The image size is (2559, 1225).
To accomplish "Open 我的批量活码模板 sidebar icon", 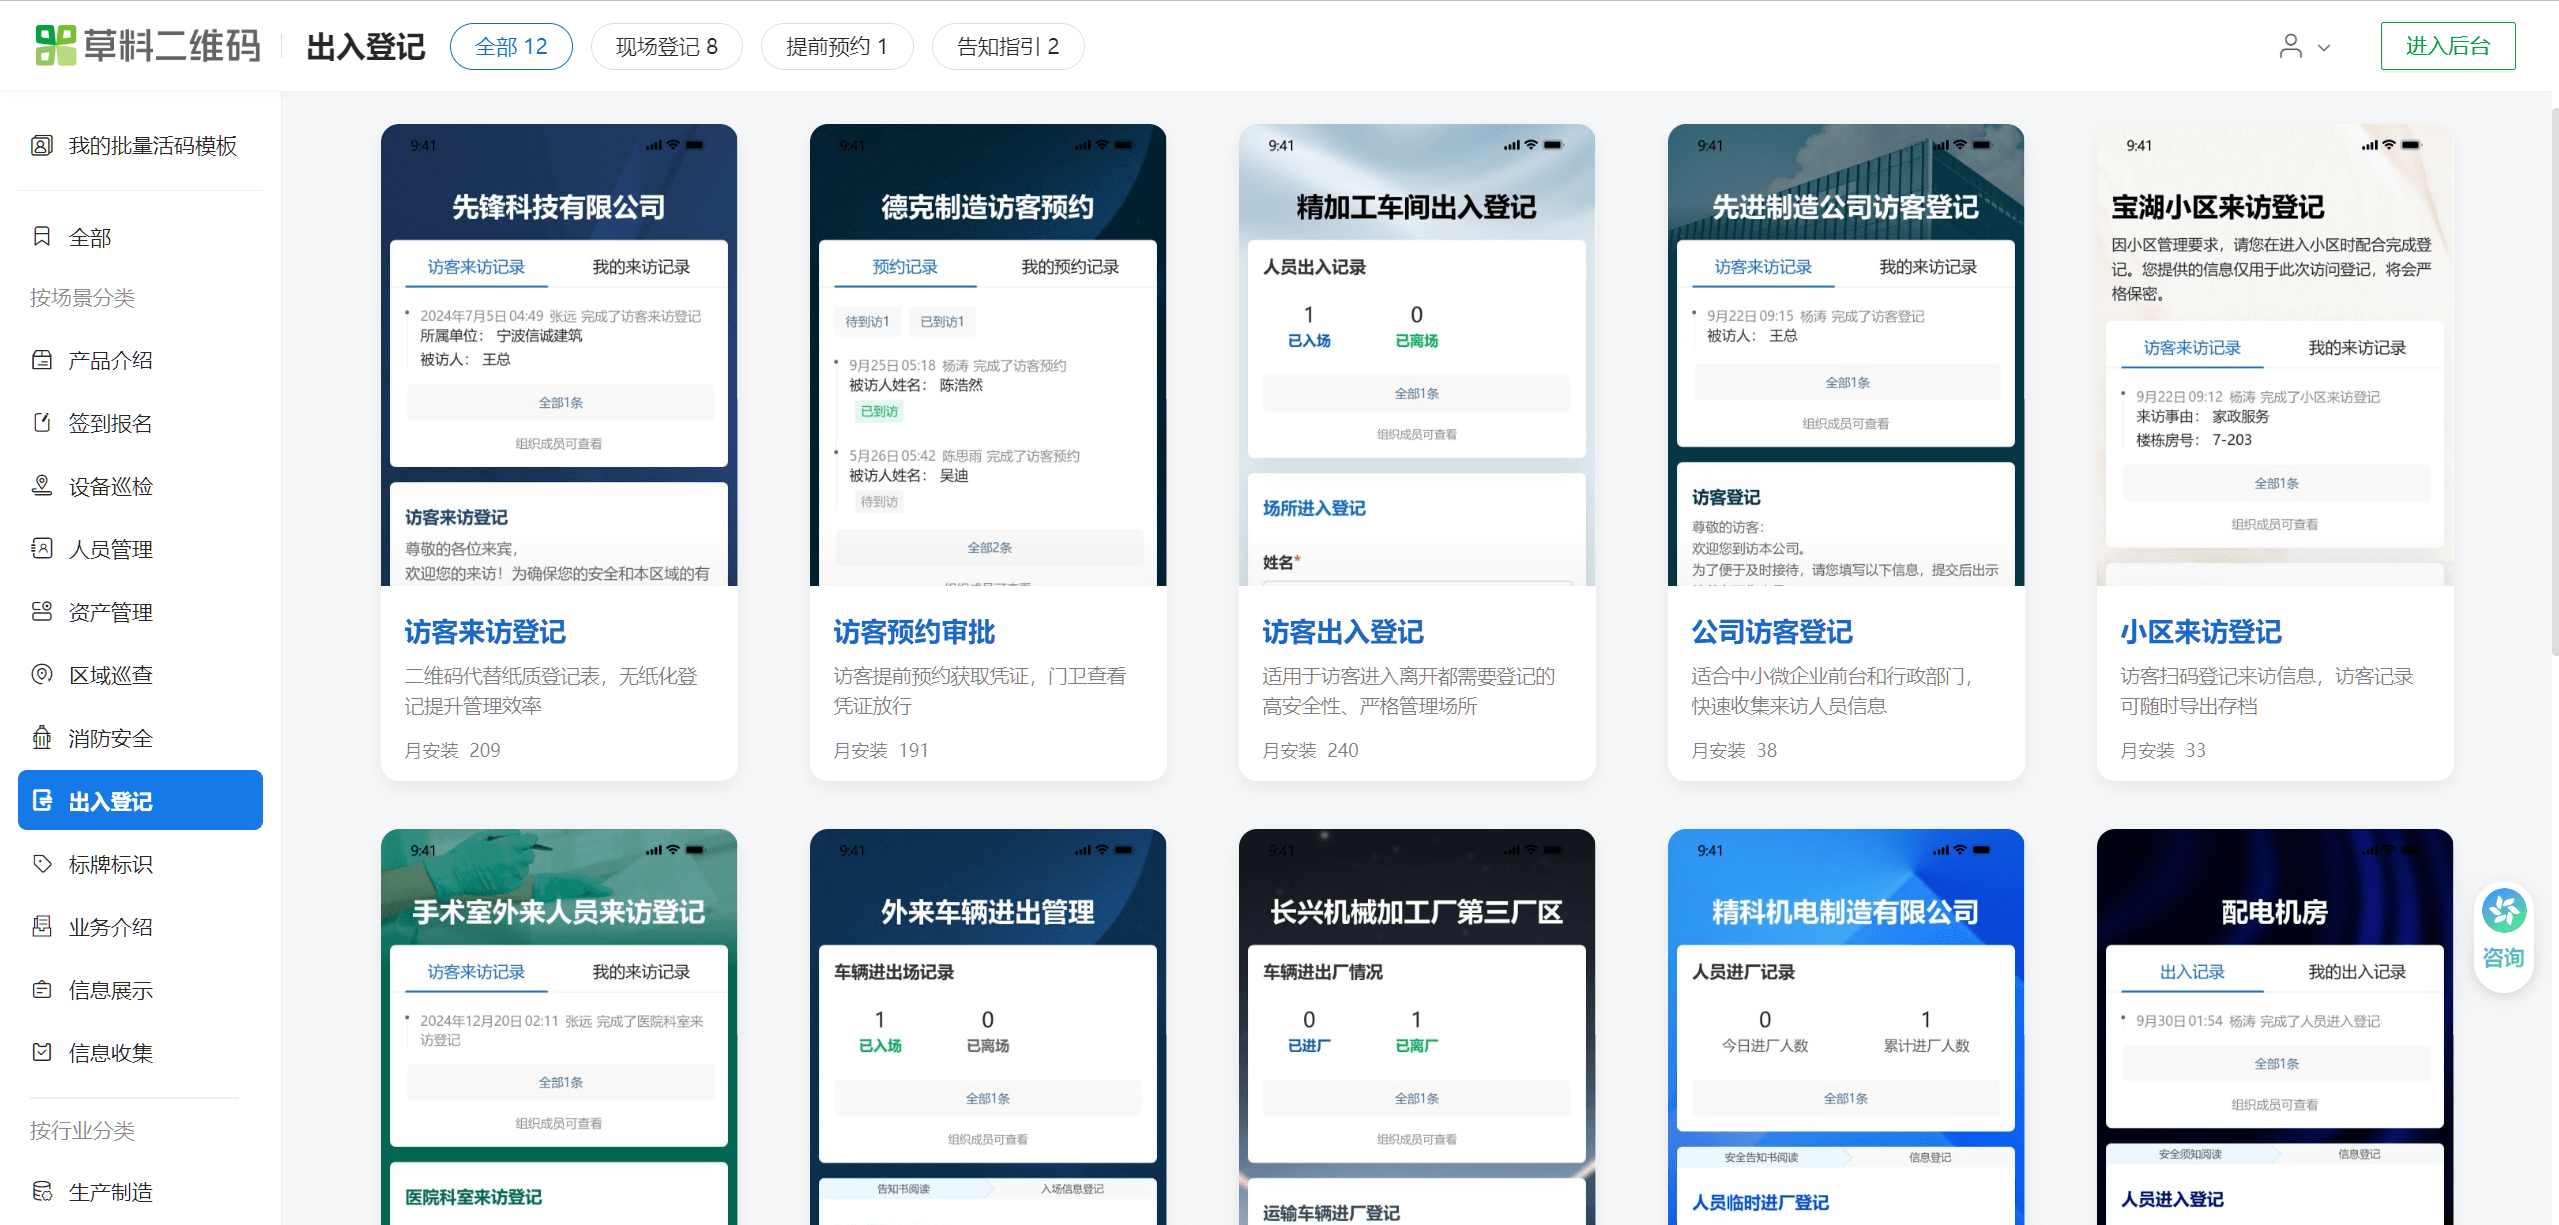I will coord(42,146).
